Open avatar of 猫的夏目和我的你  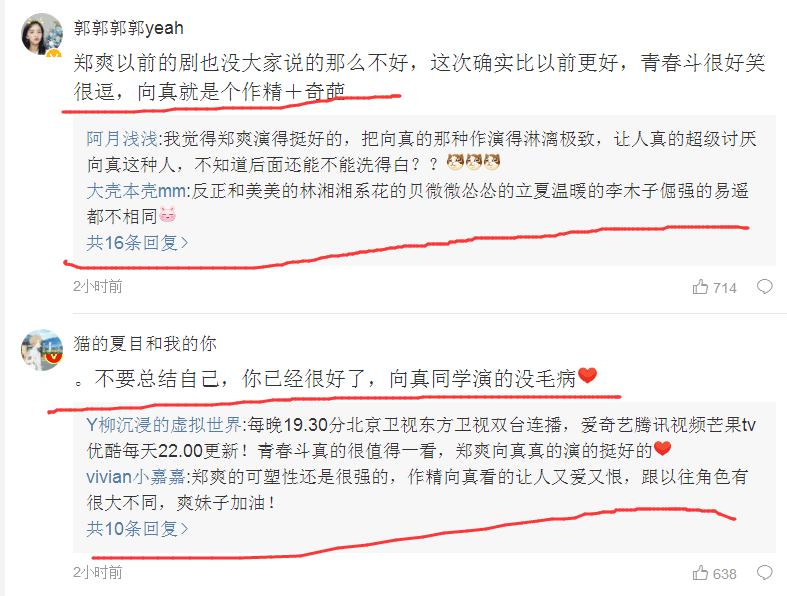coord(42,350)
